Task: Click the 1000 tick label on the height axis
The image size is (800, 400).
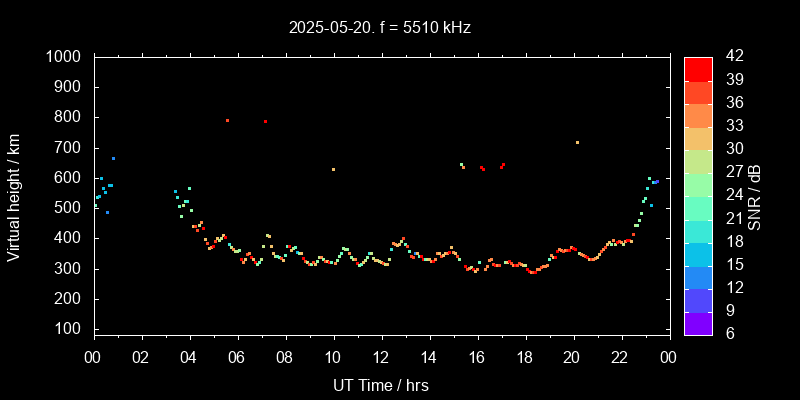Action: pyautogui.click(x=64, y=57)
